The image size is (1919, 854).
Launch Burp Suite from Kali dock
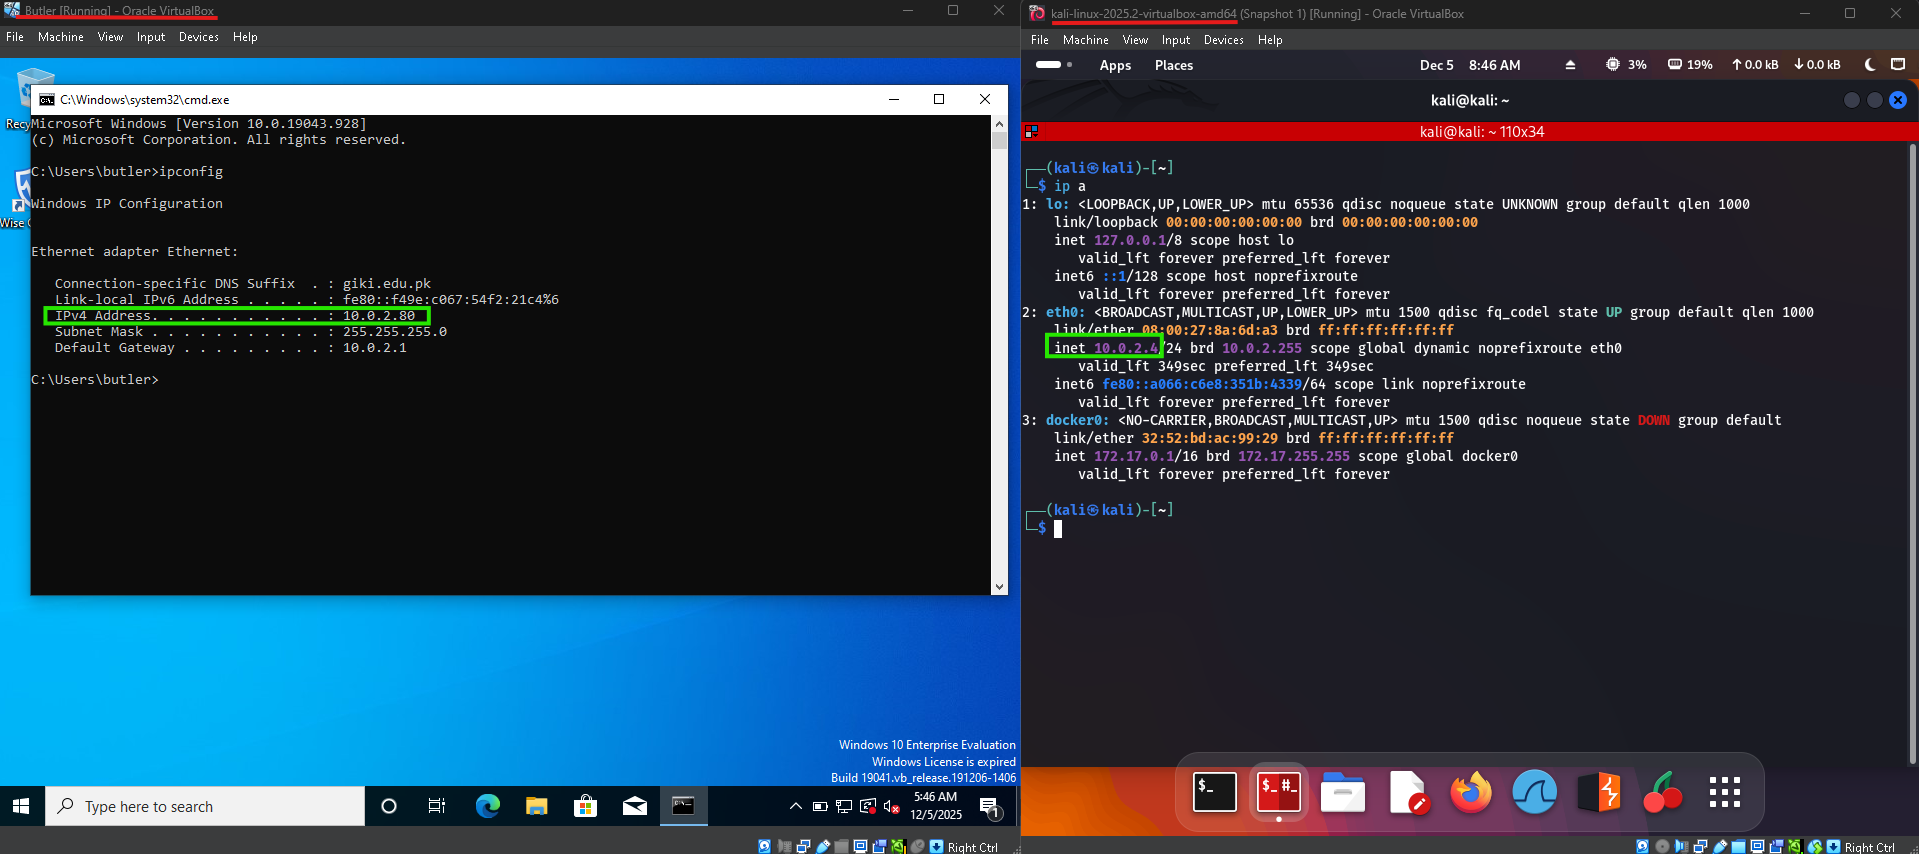[x=1599, y=792]
